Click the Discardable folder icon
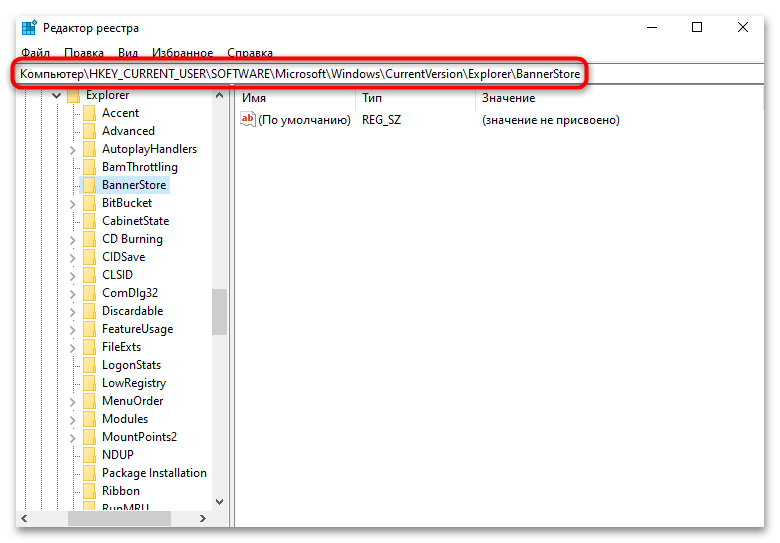This screenshot has height=543, width=780. click(90, 311)
